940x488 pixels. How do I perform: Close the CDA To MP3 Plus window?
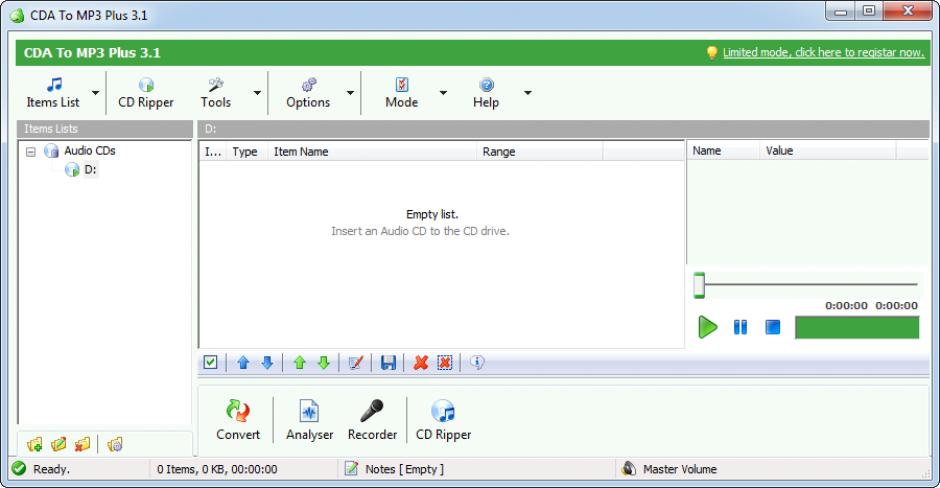[908, 11]
